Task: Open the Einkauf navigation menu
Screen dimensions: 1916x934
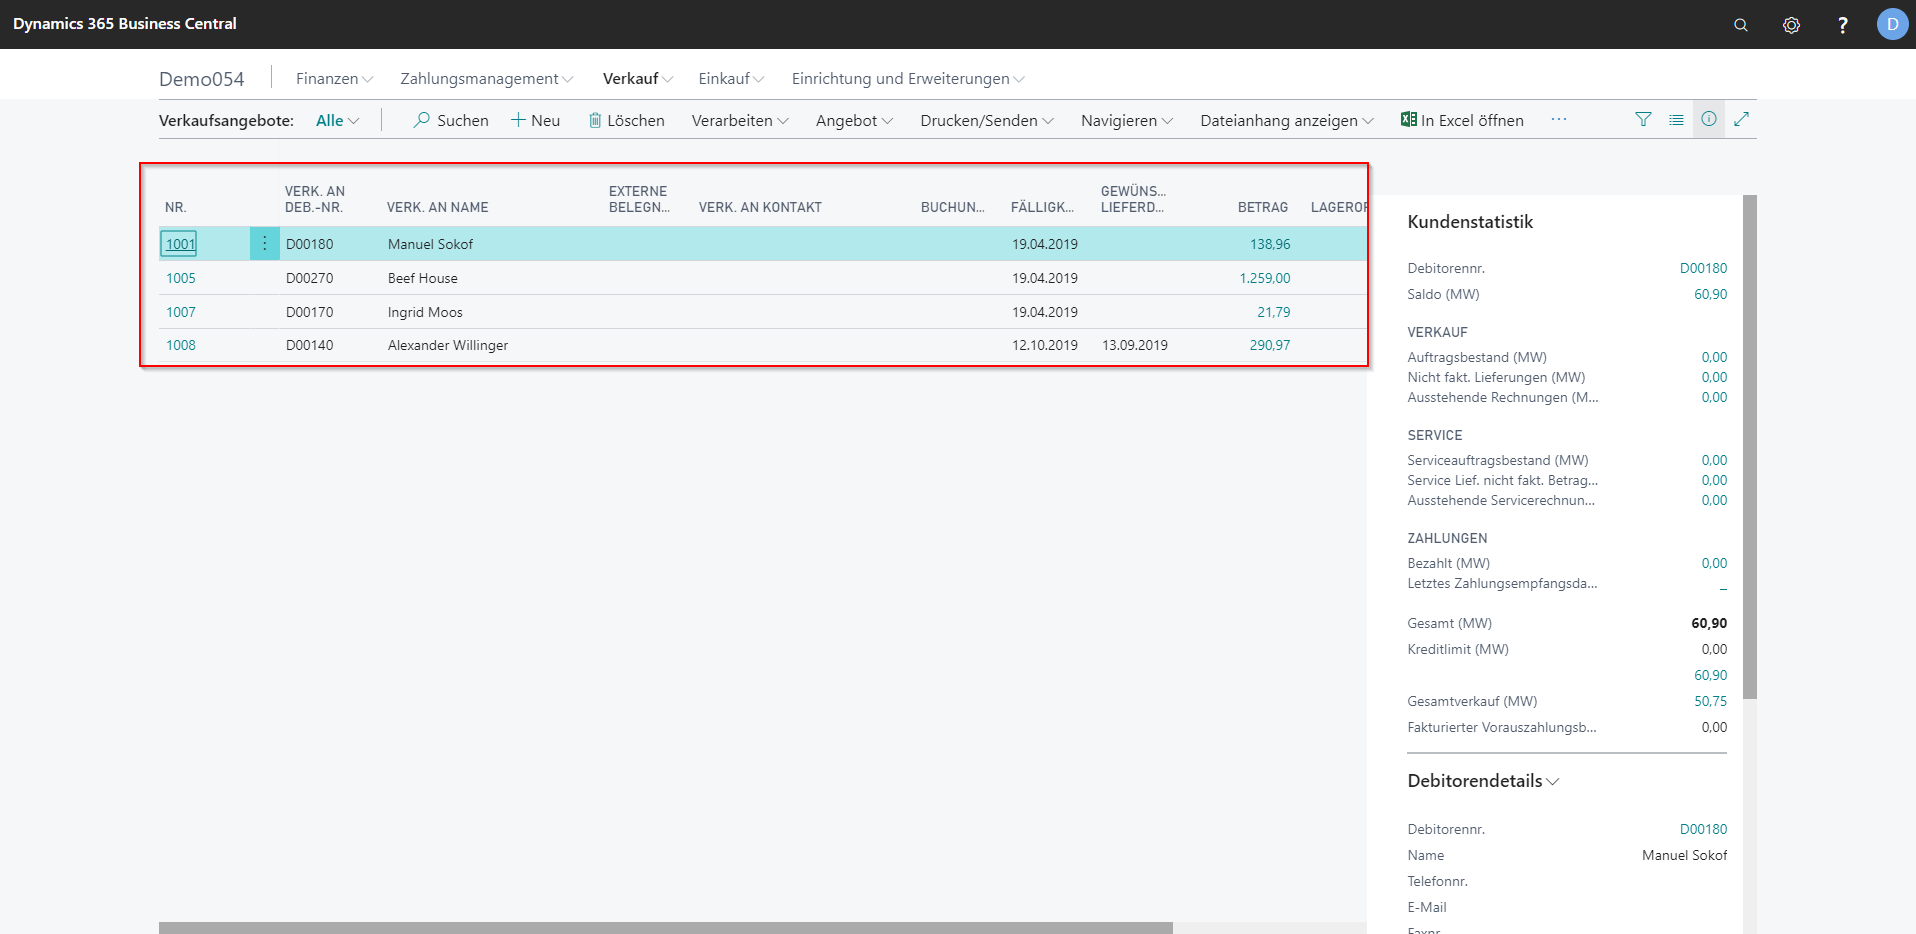Action: 731,78
